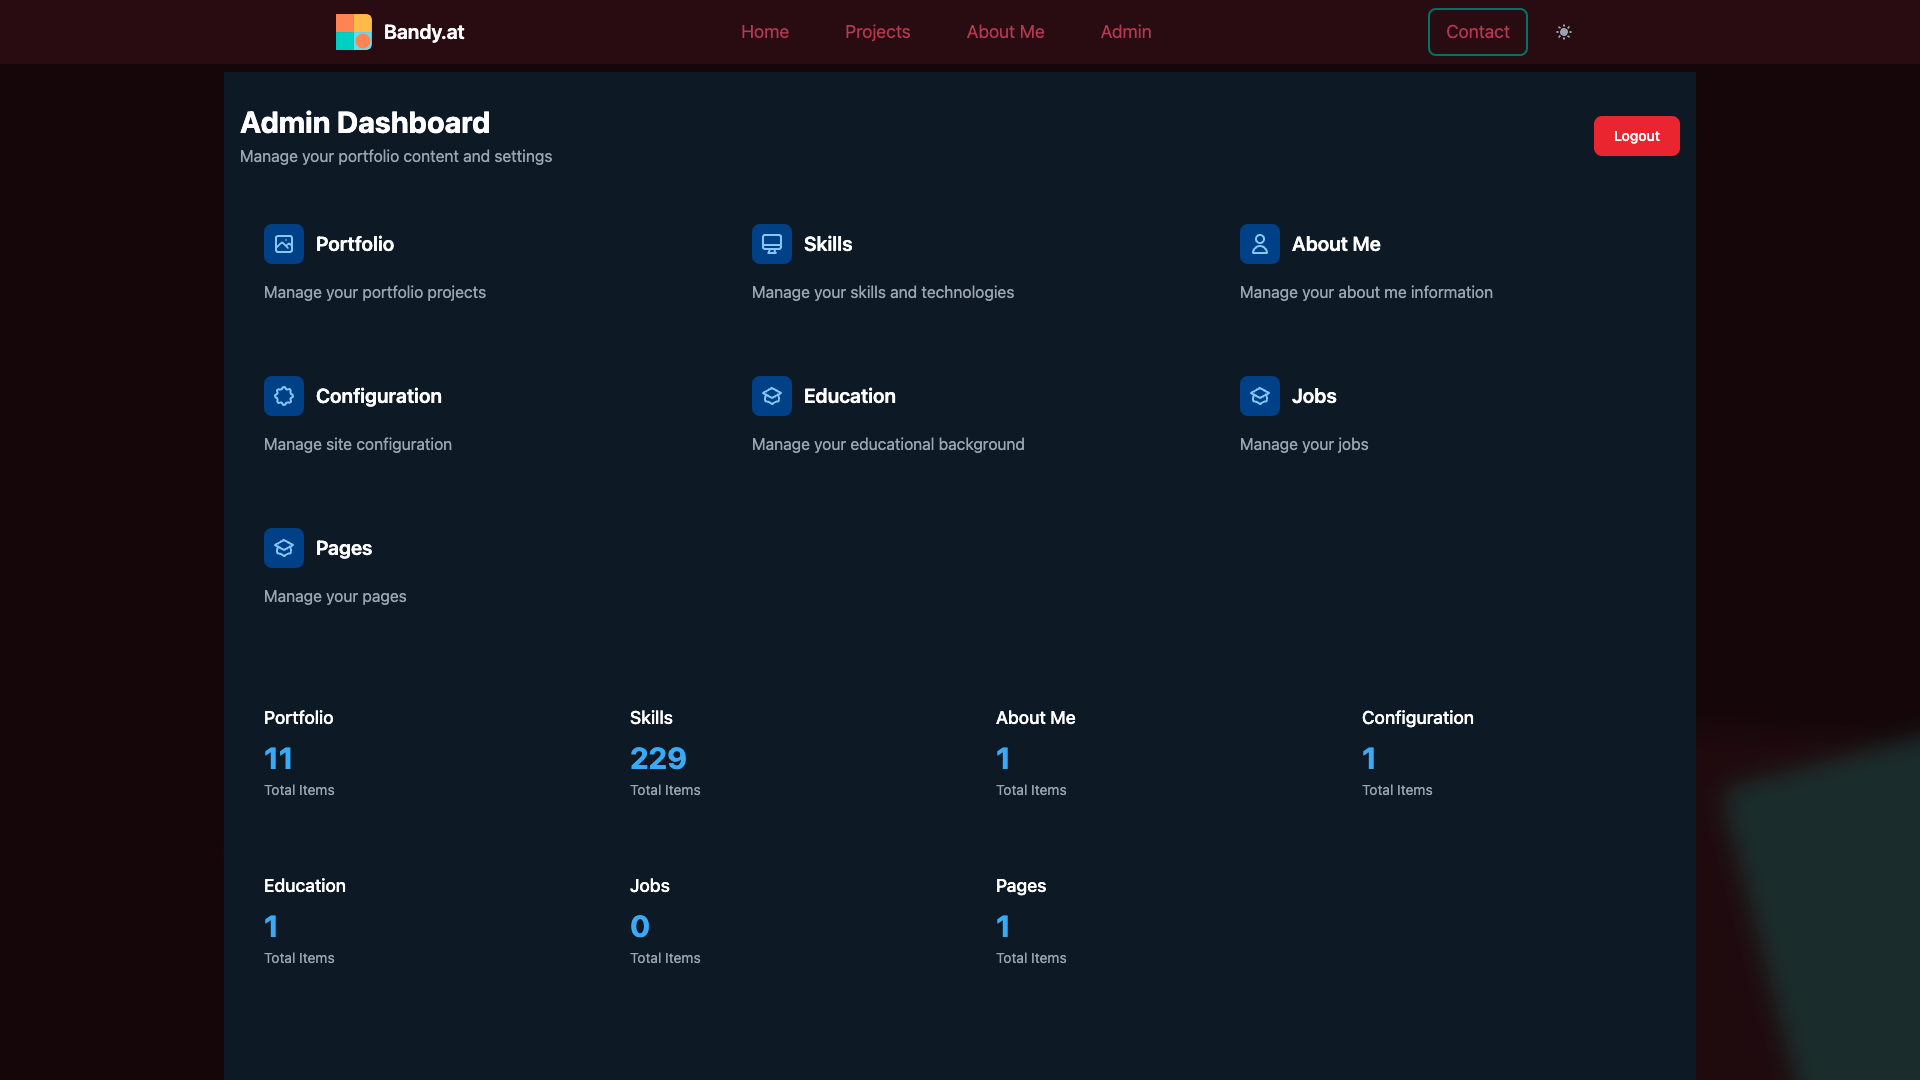
Task: Click 'Manage your jobs' text
Action: 1304,444
